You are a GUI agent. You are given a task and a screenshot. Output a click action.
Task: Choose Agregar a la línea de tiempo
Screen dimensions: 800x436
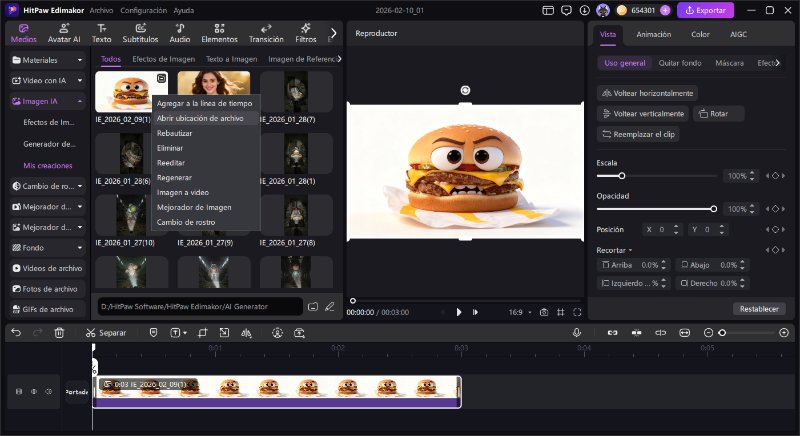(206, 104)
